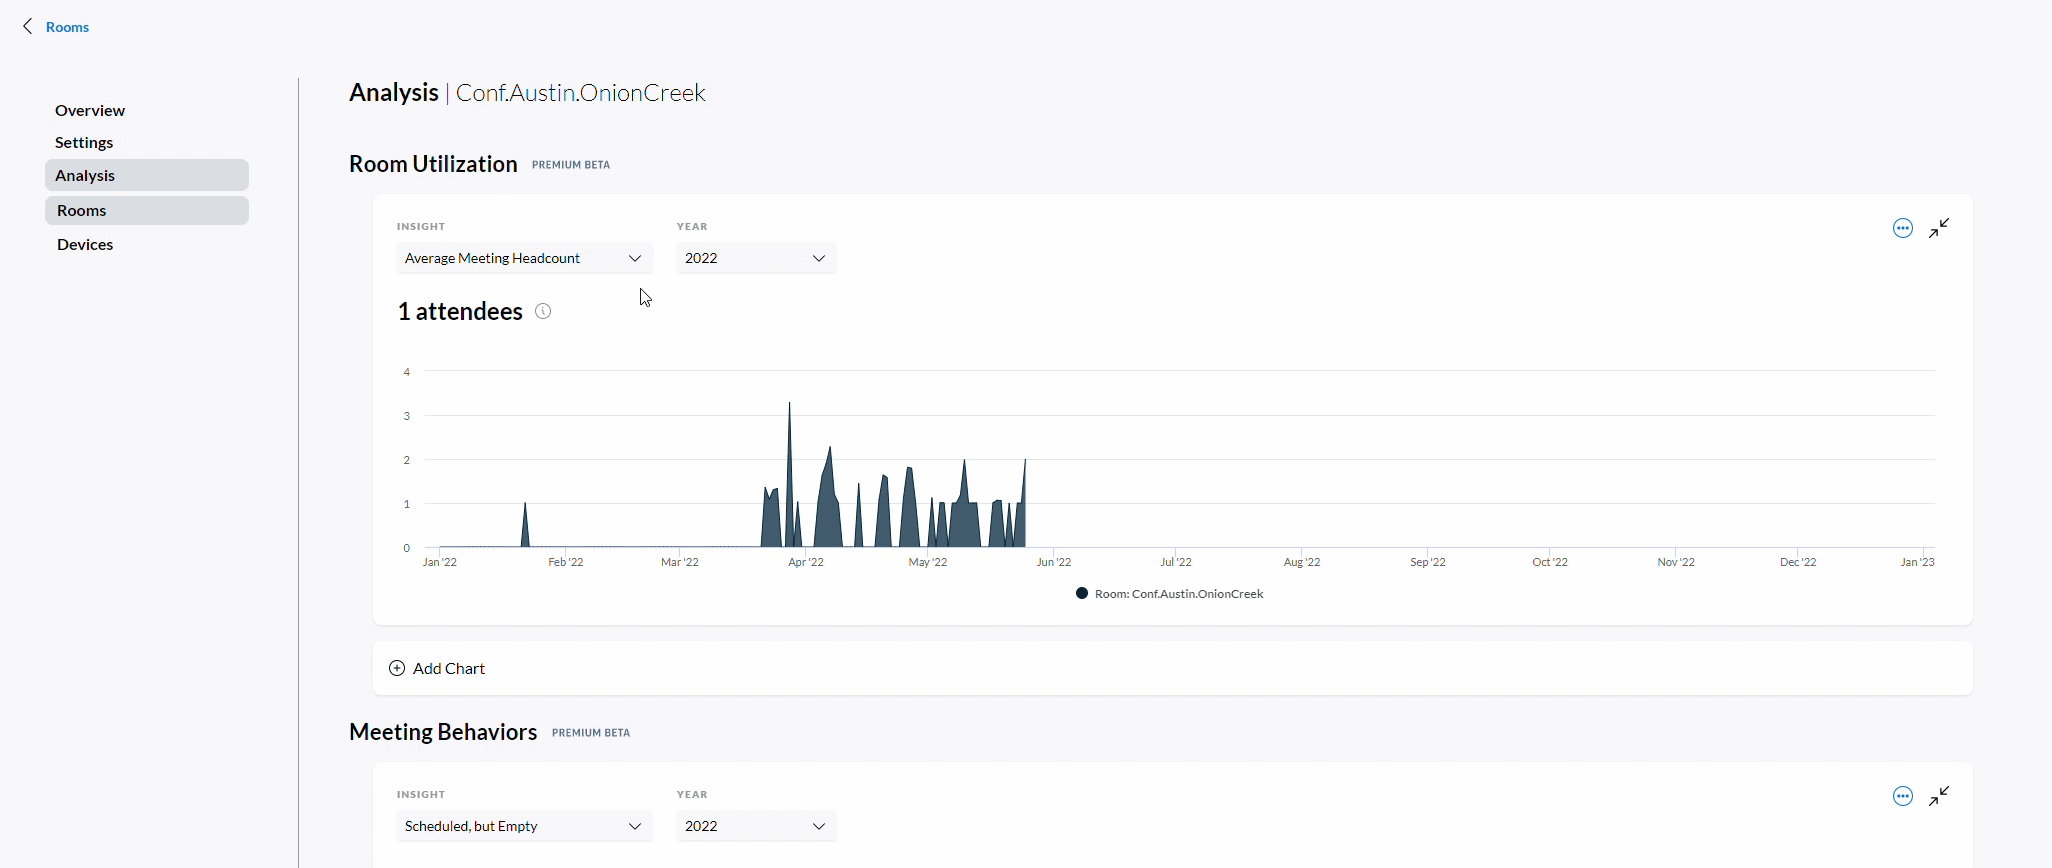The image size is (2052, 868).
Task: Click the plus icon for Add Chart
Action: [x=397, y=668]
